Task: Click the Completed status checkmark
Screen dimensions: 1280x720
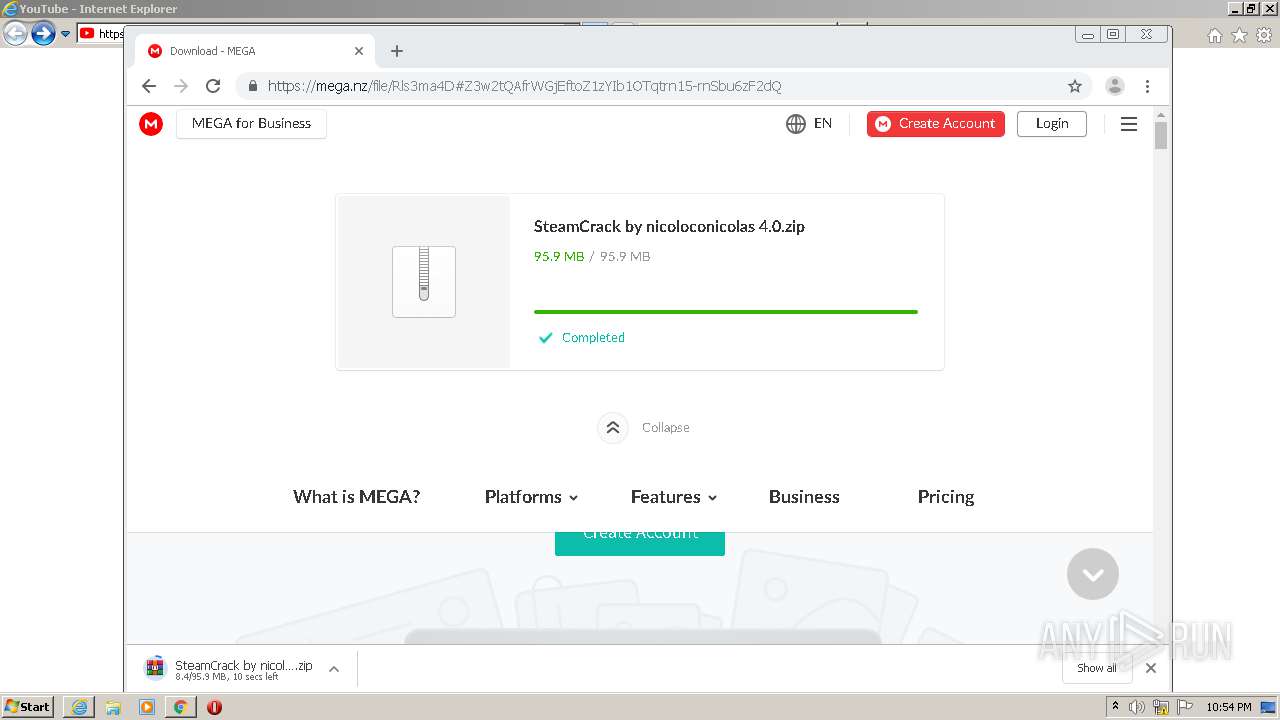Action: point(545,338)
